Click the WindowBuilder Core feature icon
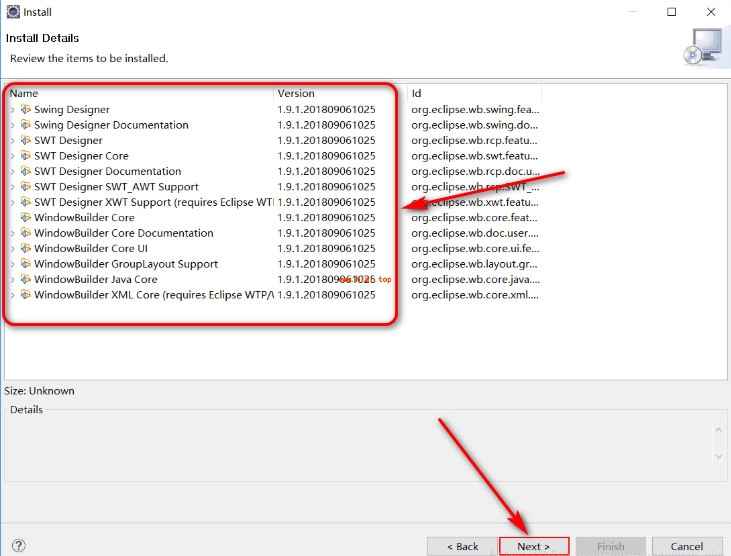This screenshot has width=731, height=556. 26,217
